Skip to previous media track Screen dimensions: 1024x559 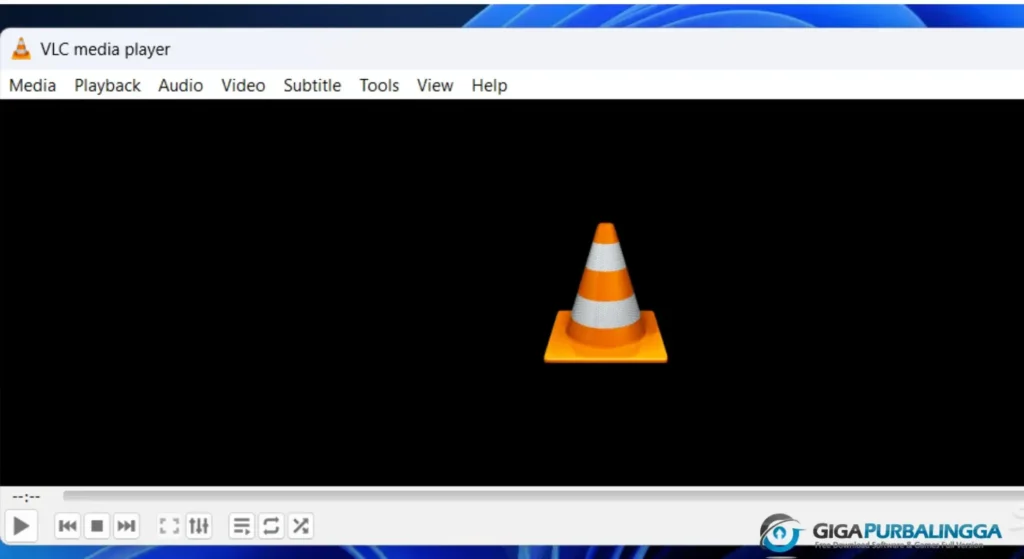(x=68, y=526)
